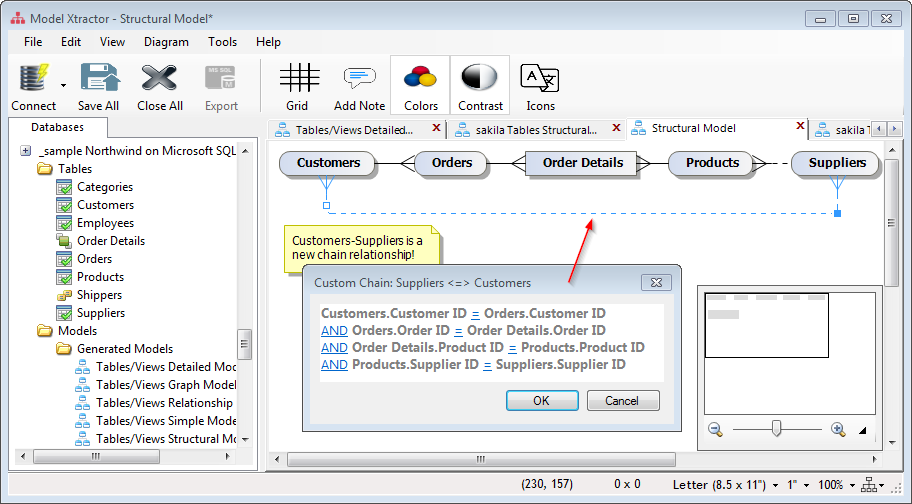Select the Databases panel tab

(58, 127)
